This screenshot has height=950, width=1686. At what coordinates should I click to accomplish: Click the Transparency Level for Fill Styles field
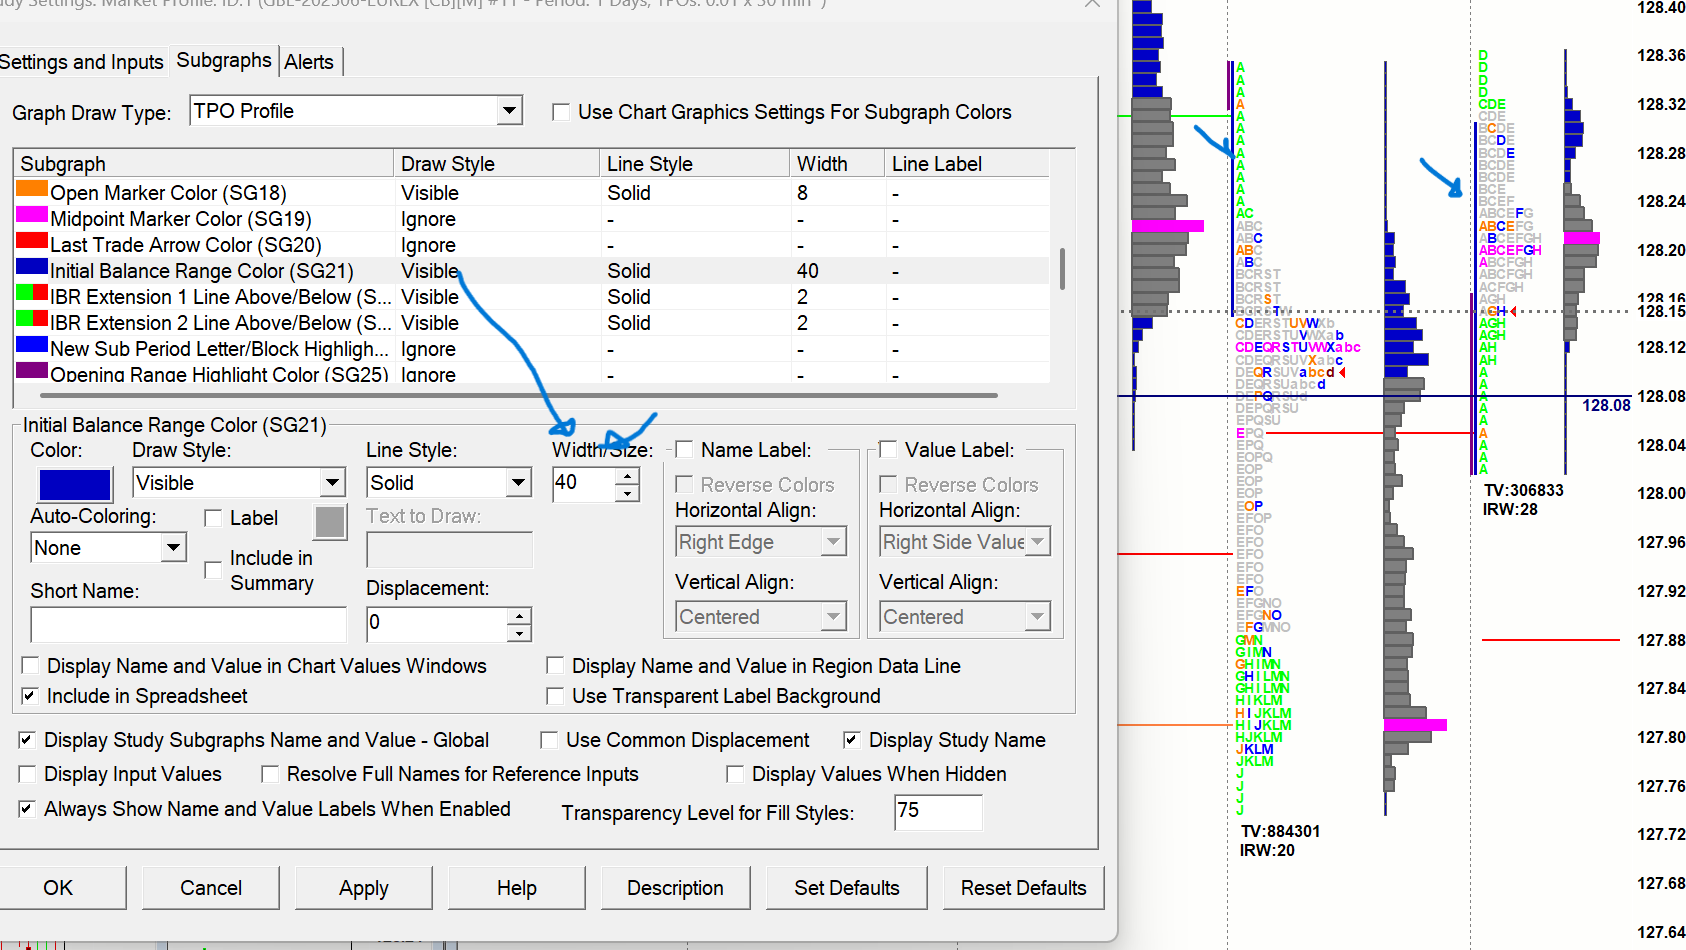point(937,812)
